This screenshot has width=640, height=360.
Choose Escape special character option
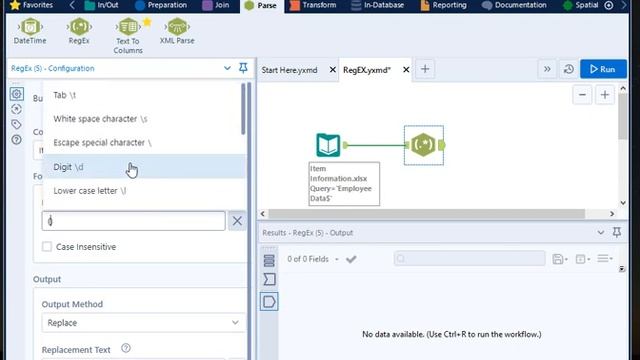pos(143,142)
